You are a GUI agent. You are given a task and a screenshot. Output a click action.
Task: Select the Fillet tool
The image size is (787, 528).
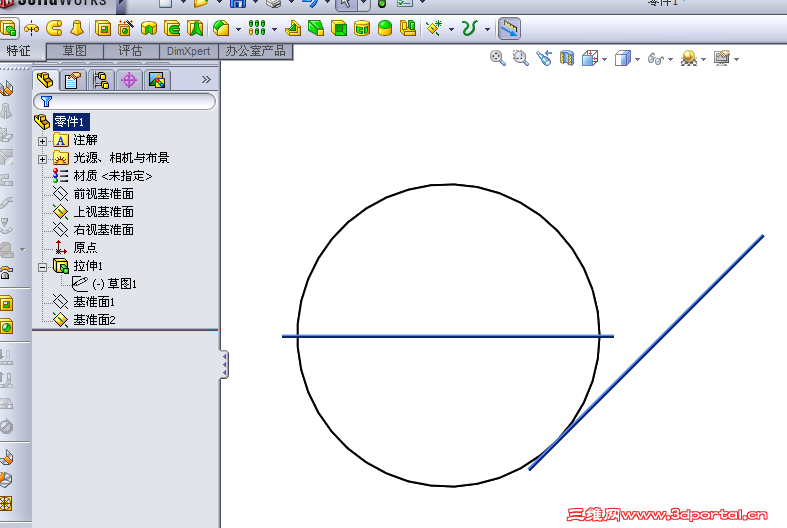point(221,28)
